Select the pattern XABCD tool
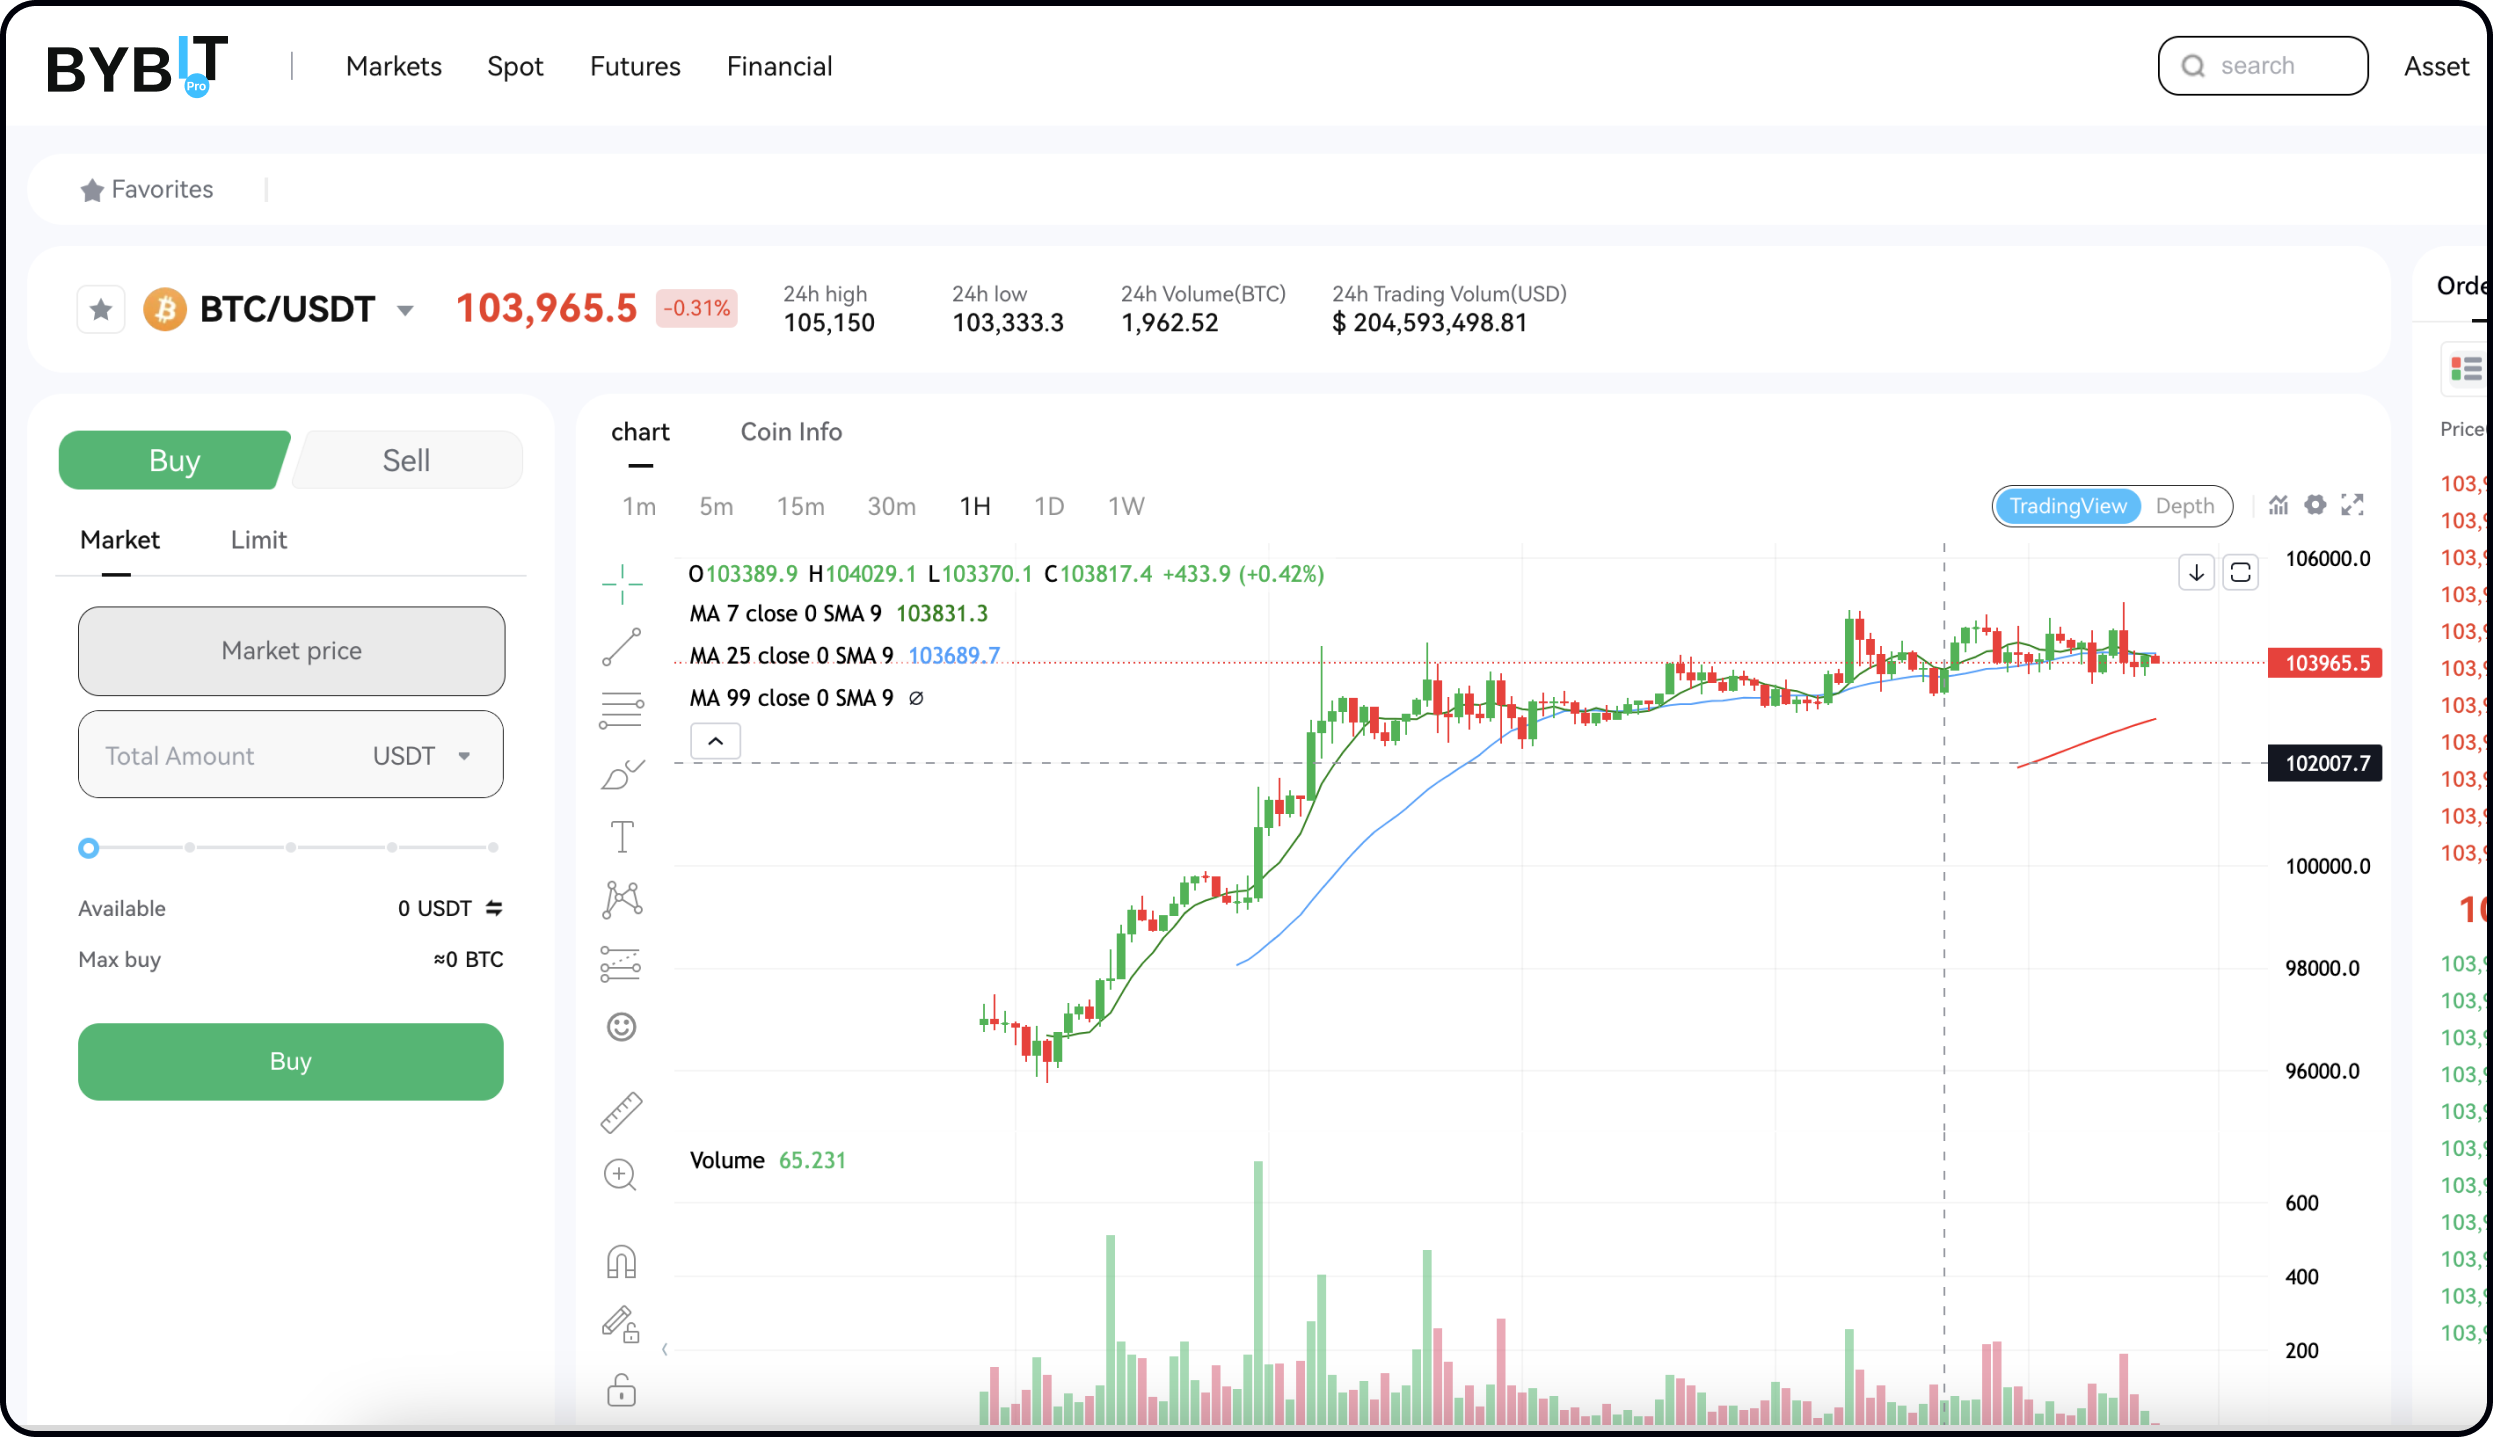This screenshot has height=1437, width=2493. click(622, 900)
